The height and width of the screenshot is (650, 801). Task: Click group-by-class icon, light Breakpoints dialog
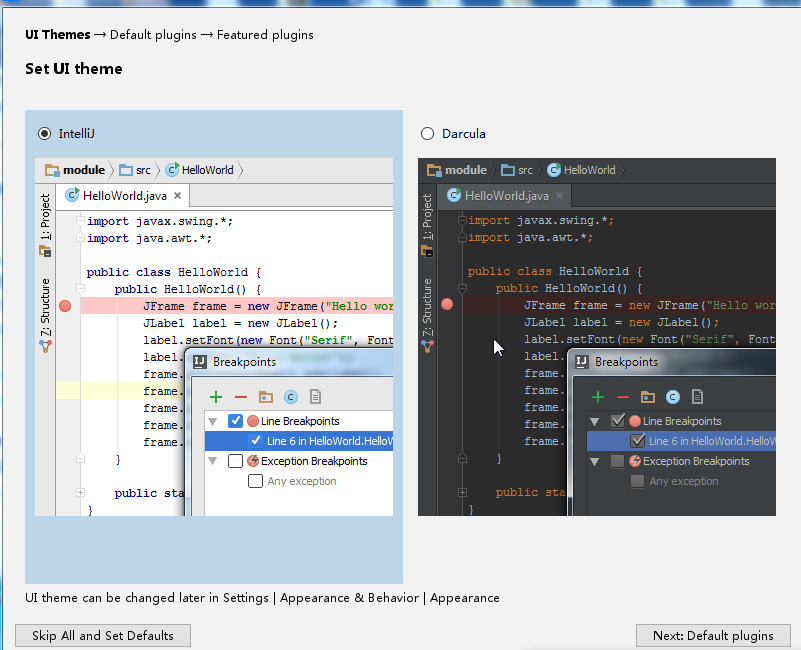click(291, 397)
